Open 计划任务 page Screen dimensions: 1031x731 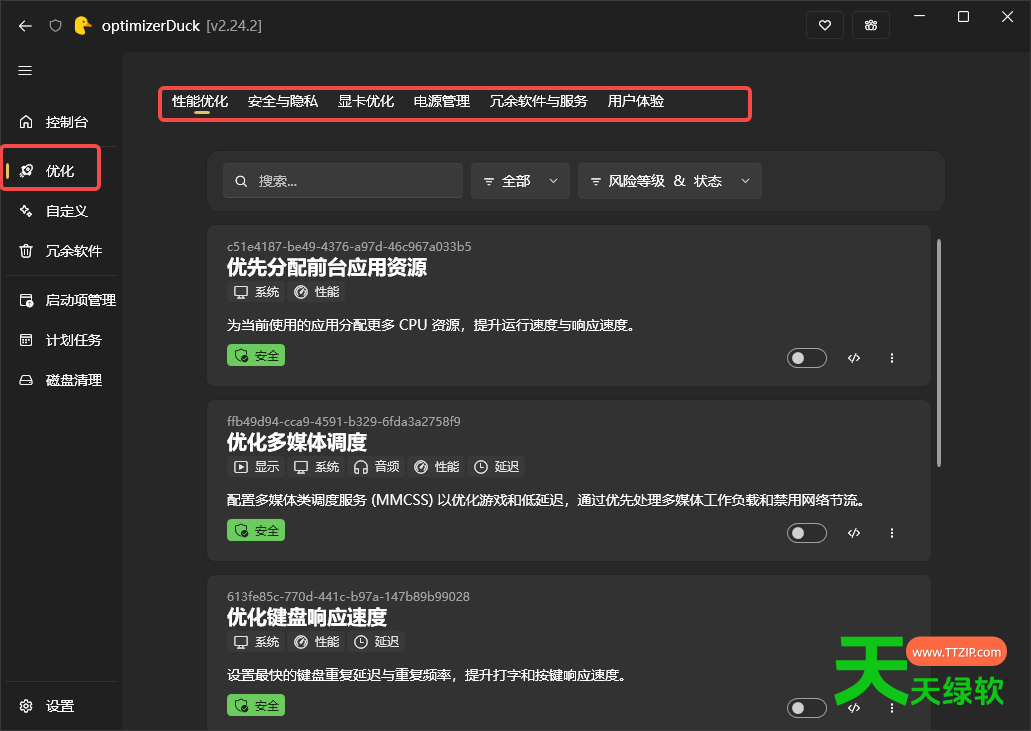[x=60, y=340]
